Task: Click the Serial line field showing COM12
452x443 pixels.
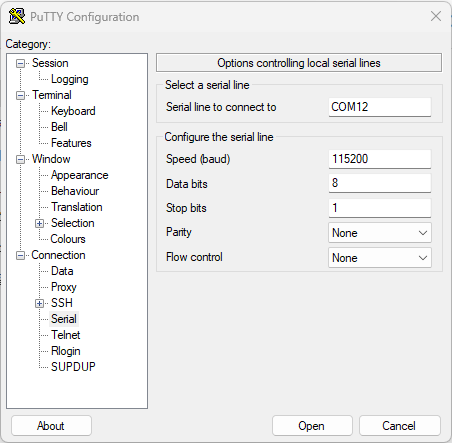Action: (x=380, y=107)
